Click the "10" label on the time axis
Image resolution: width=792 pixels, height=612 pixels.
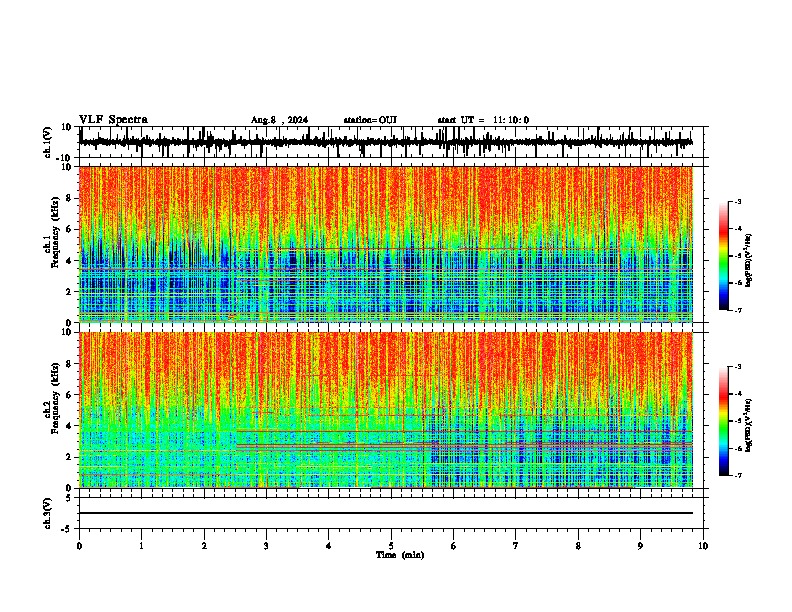pyautogui.click(x=703, y=546)
